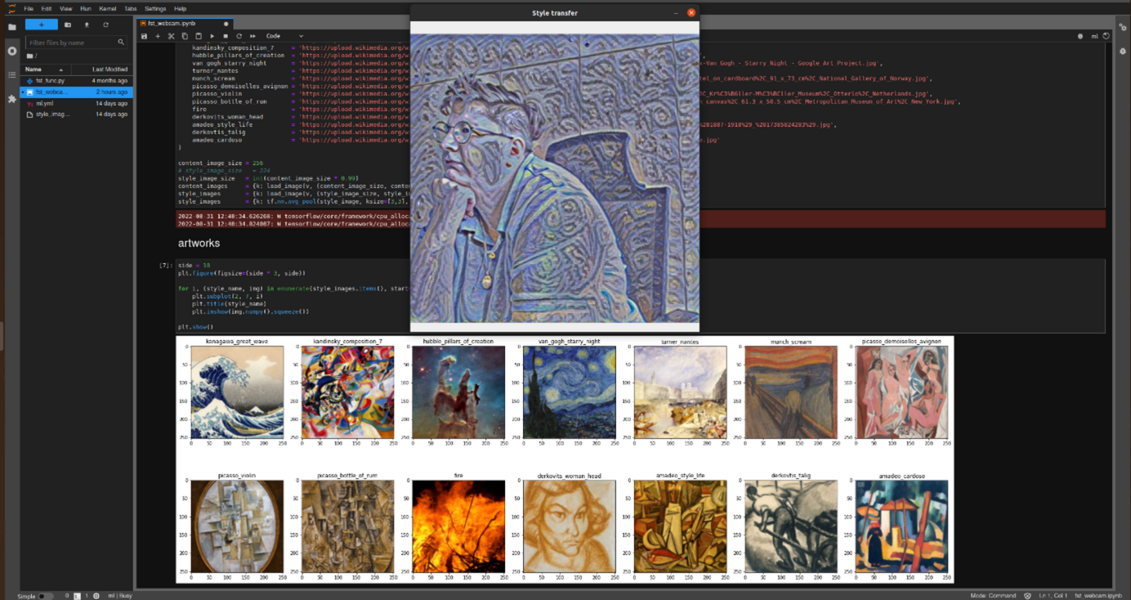Click the red tensorflow warning output area

coord(641,219)
